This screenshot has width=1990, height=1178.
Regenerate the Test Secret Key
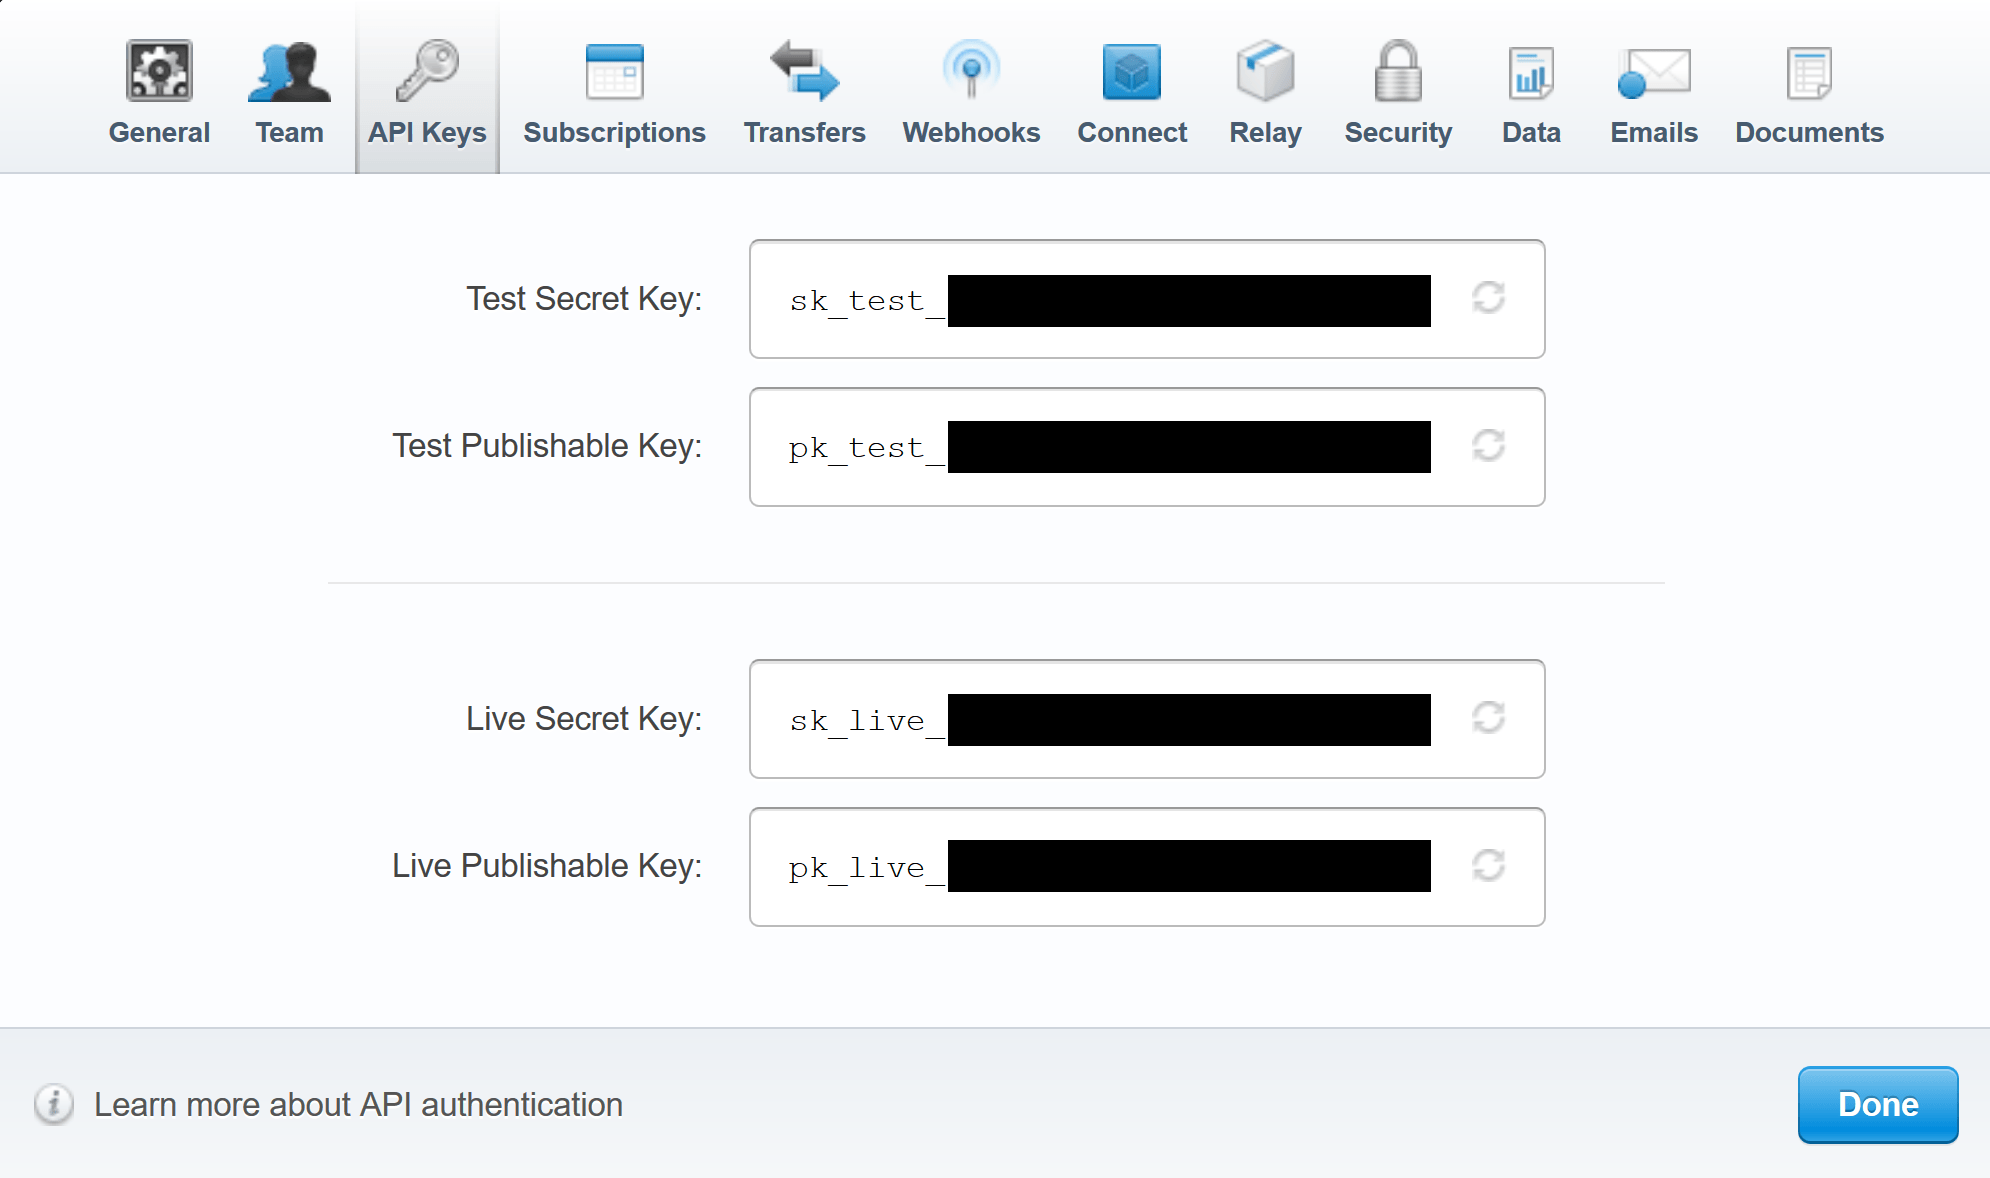[1488, 297]
